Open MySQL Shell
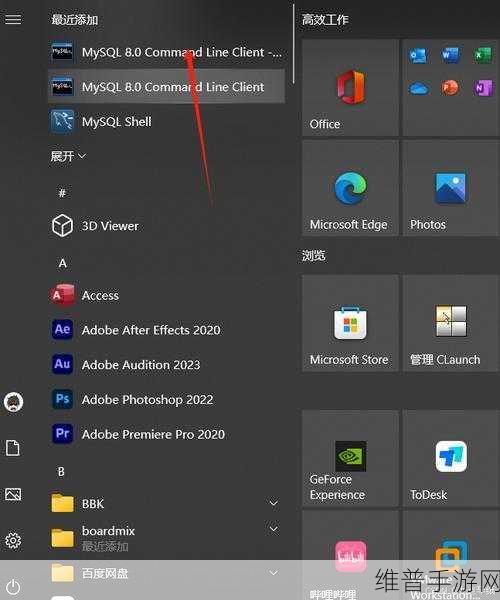This screenshot has width=500, height=600. point(166,122)
